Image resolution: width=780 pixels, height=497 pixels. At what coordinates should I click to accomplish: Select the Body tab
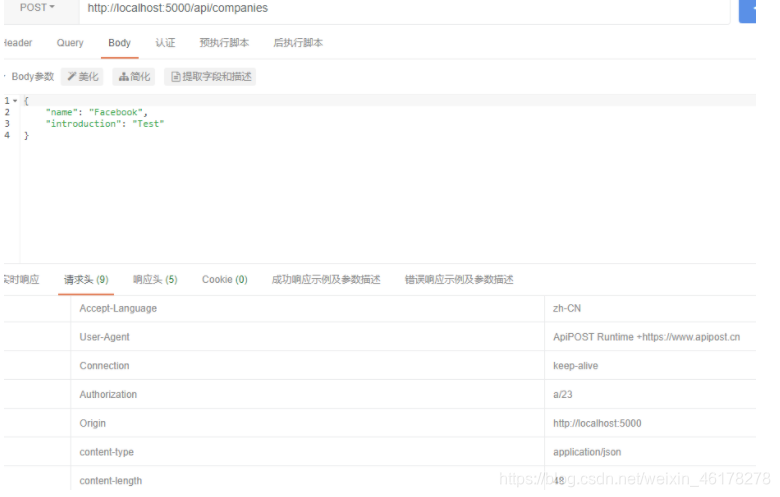tap(119, 43)
